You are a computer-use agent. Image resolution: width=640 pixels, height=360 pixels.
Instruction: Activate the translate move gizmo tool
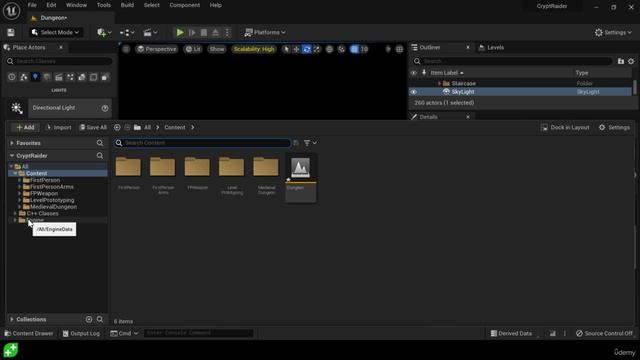(296, 49)
